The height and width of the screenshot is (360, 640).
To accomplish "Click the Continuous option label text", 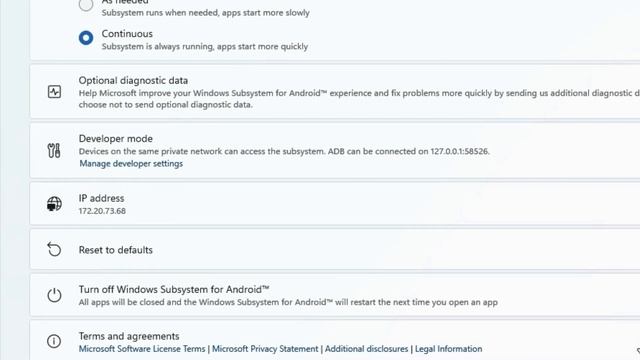I will (127, 34).
